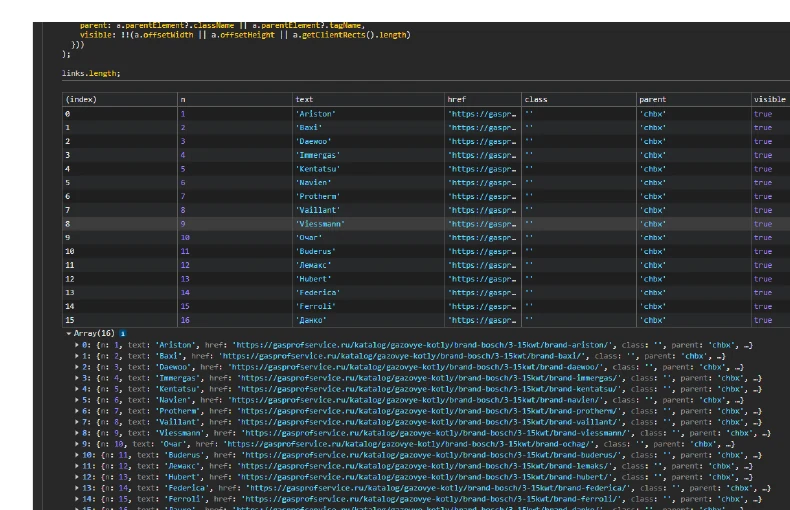790x510 pixels.
Task: Expand array entry 9 for Очаг
Action: tap(77, 444)
